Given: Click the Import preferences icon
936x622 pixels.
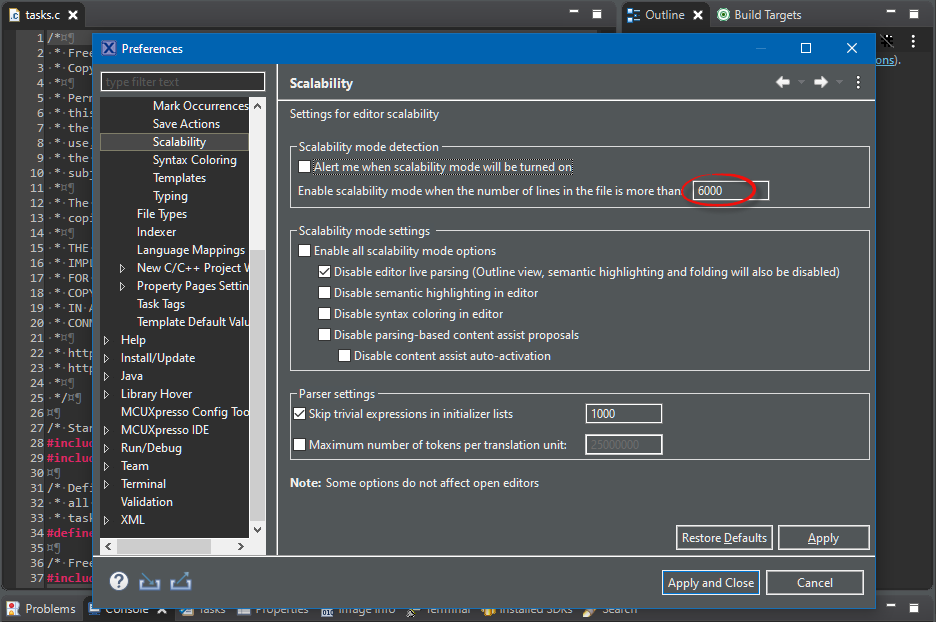Looking at the screenshot, I should [150, 581].
